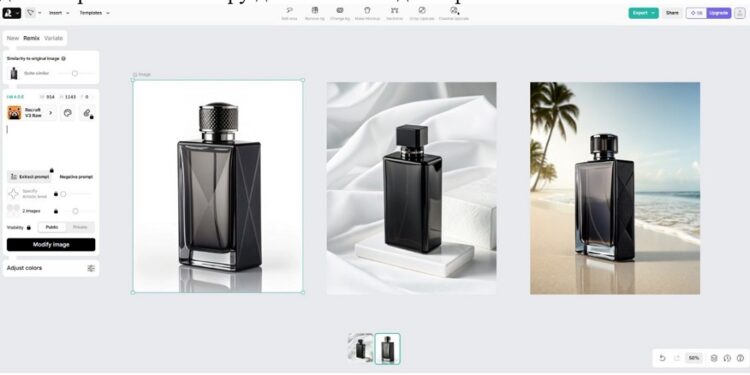Image resolution: width=750 pixels, height=375 pixels.
Task: Expand the Adjust colors panel
Action: (51, 268)
